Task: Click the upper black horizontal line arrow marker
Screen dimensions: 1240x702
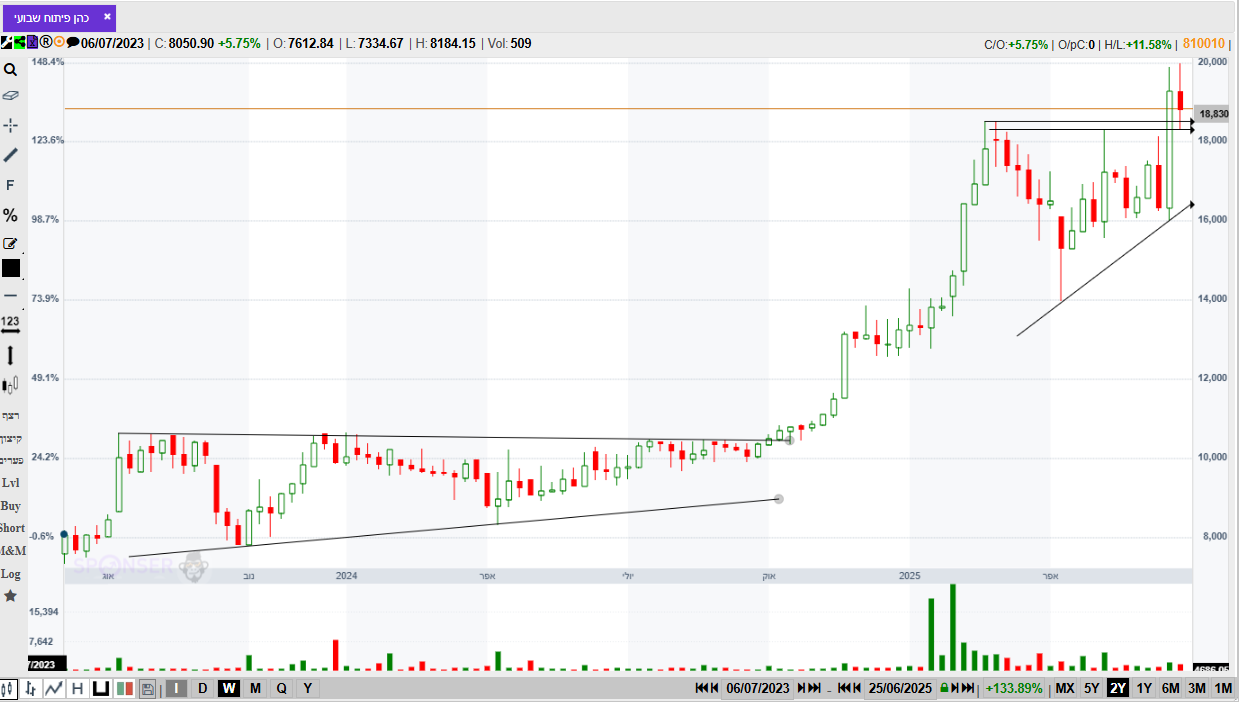Action: click(x=1192, y=122)
